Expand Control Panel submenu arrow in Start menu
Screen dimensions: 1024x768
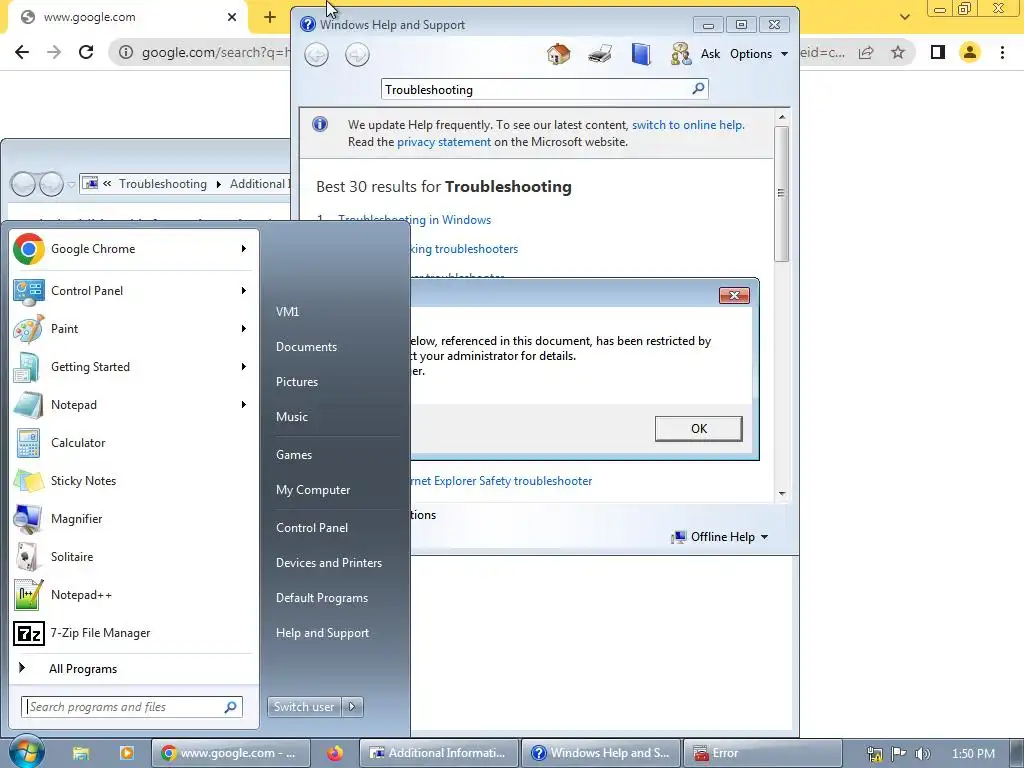click(244, 291)
